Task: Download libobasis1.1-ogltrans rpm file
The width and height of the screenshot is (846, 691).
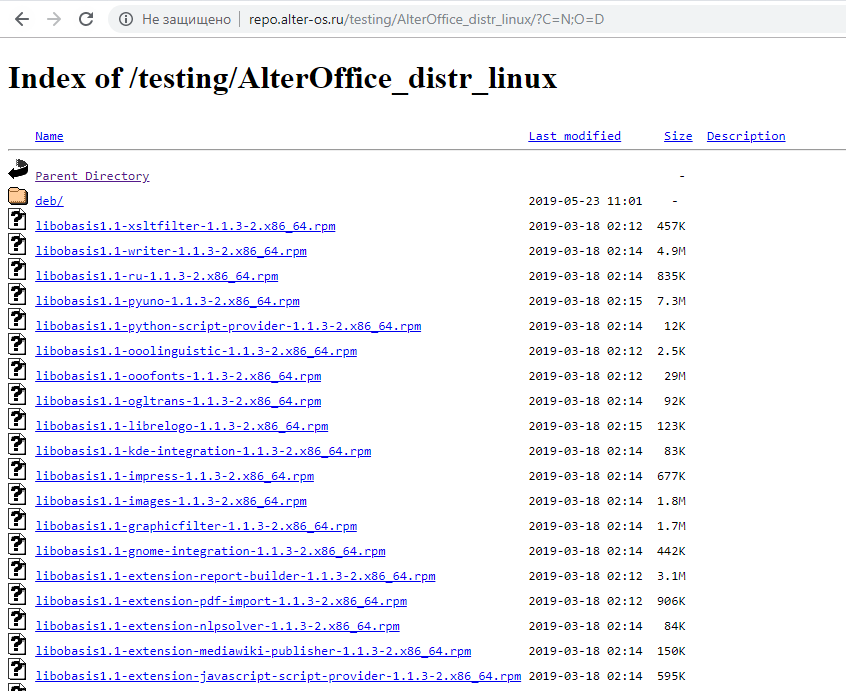Action: (x=178, y=401)
